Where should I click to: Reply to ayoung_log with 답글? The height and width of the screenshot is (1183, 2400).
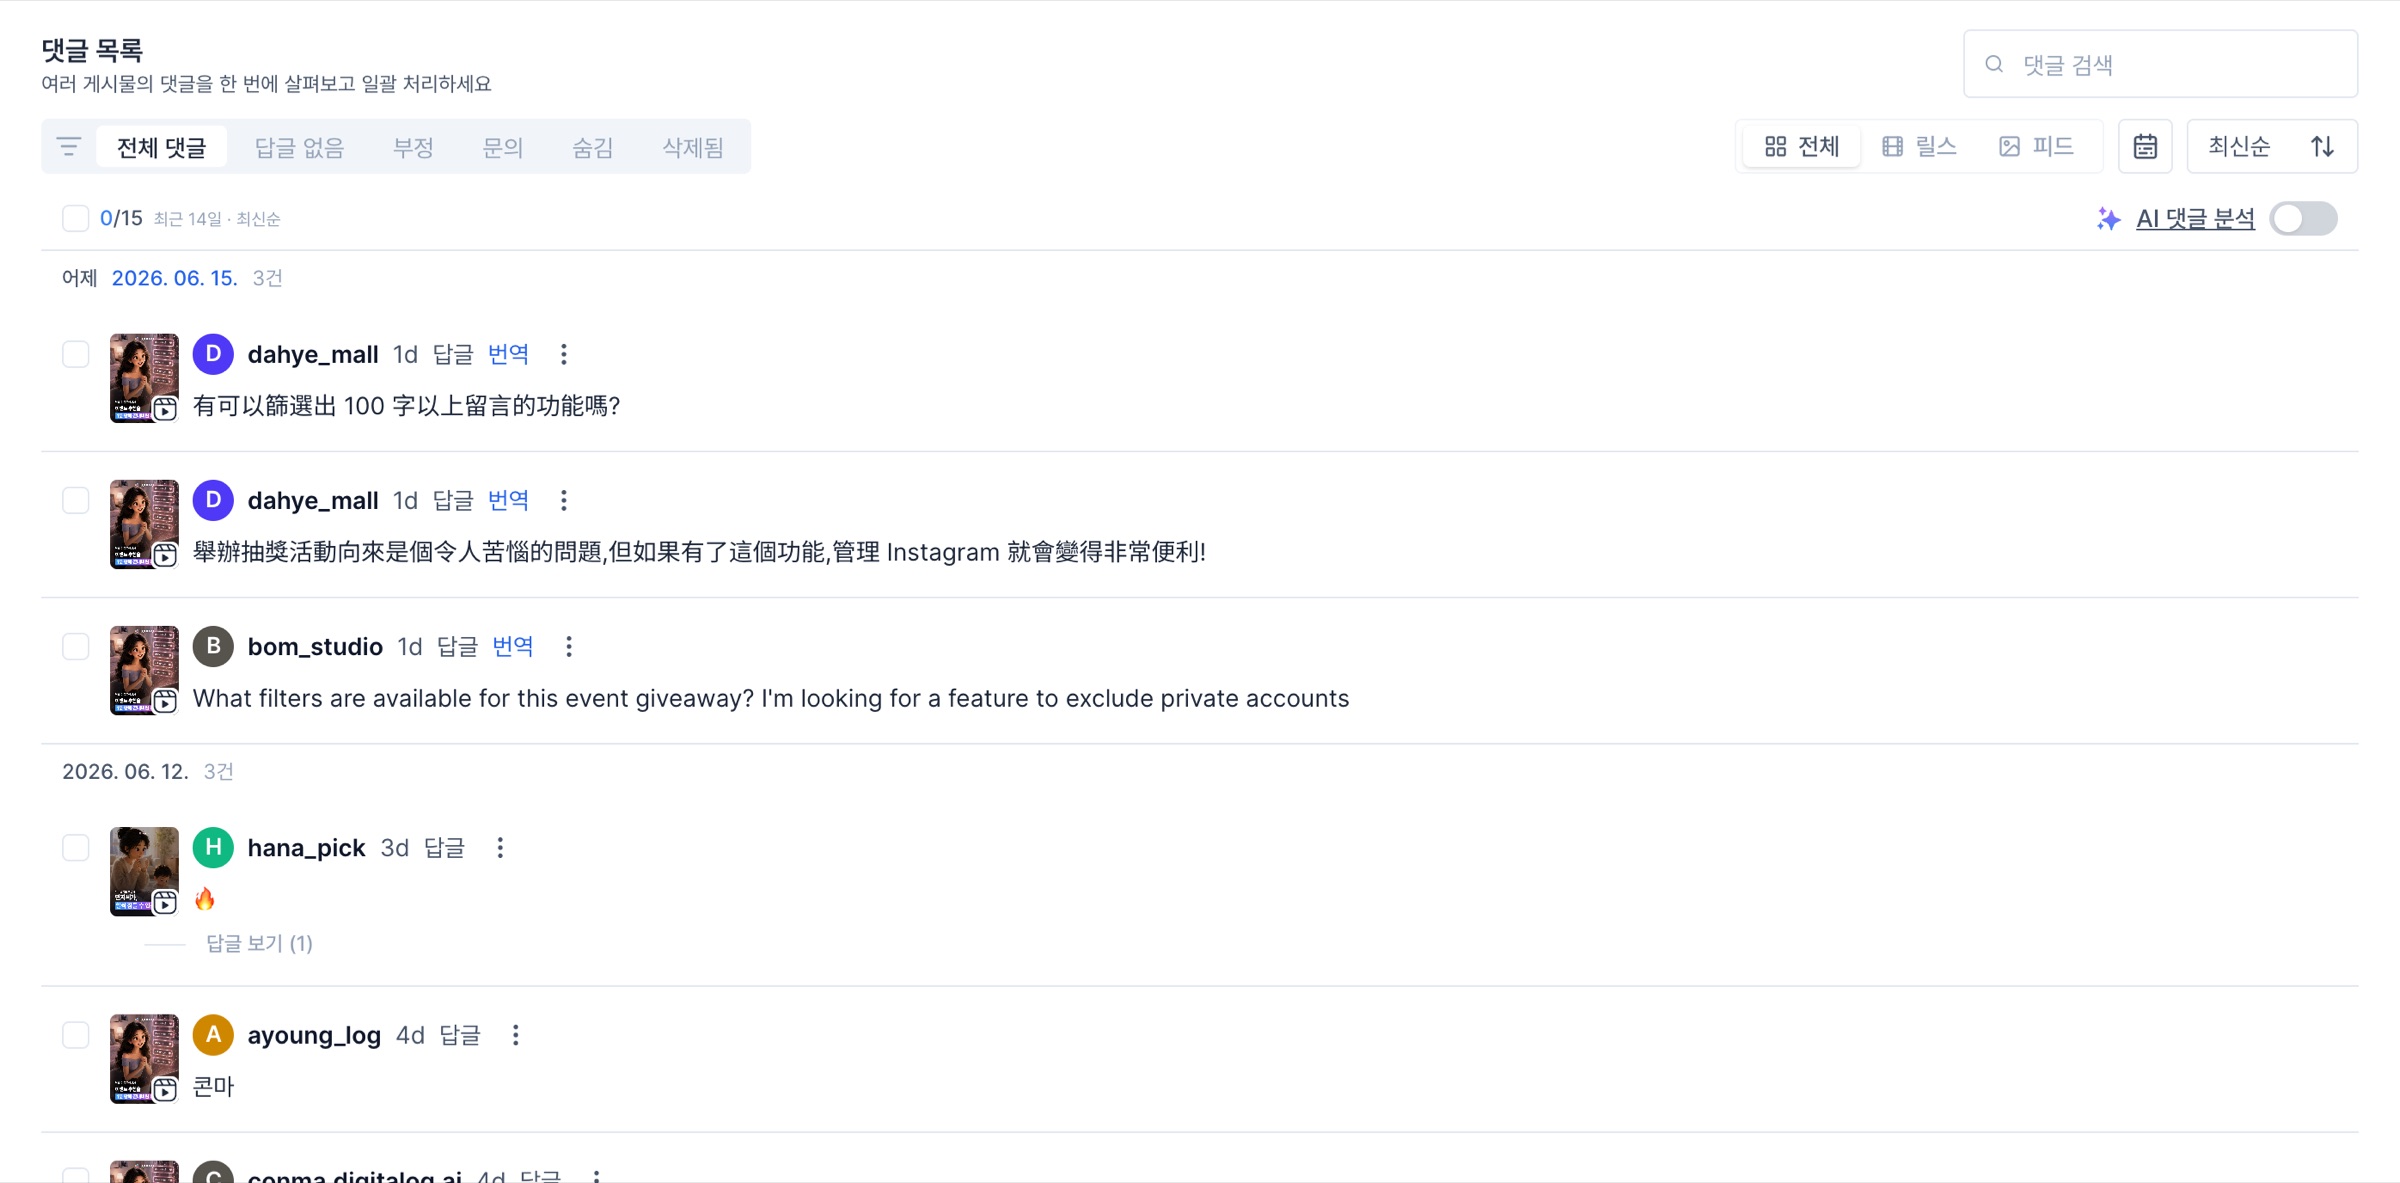[460, 1035]
